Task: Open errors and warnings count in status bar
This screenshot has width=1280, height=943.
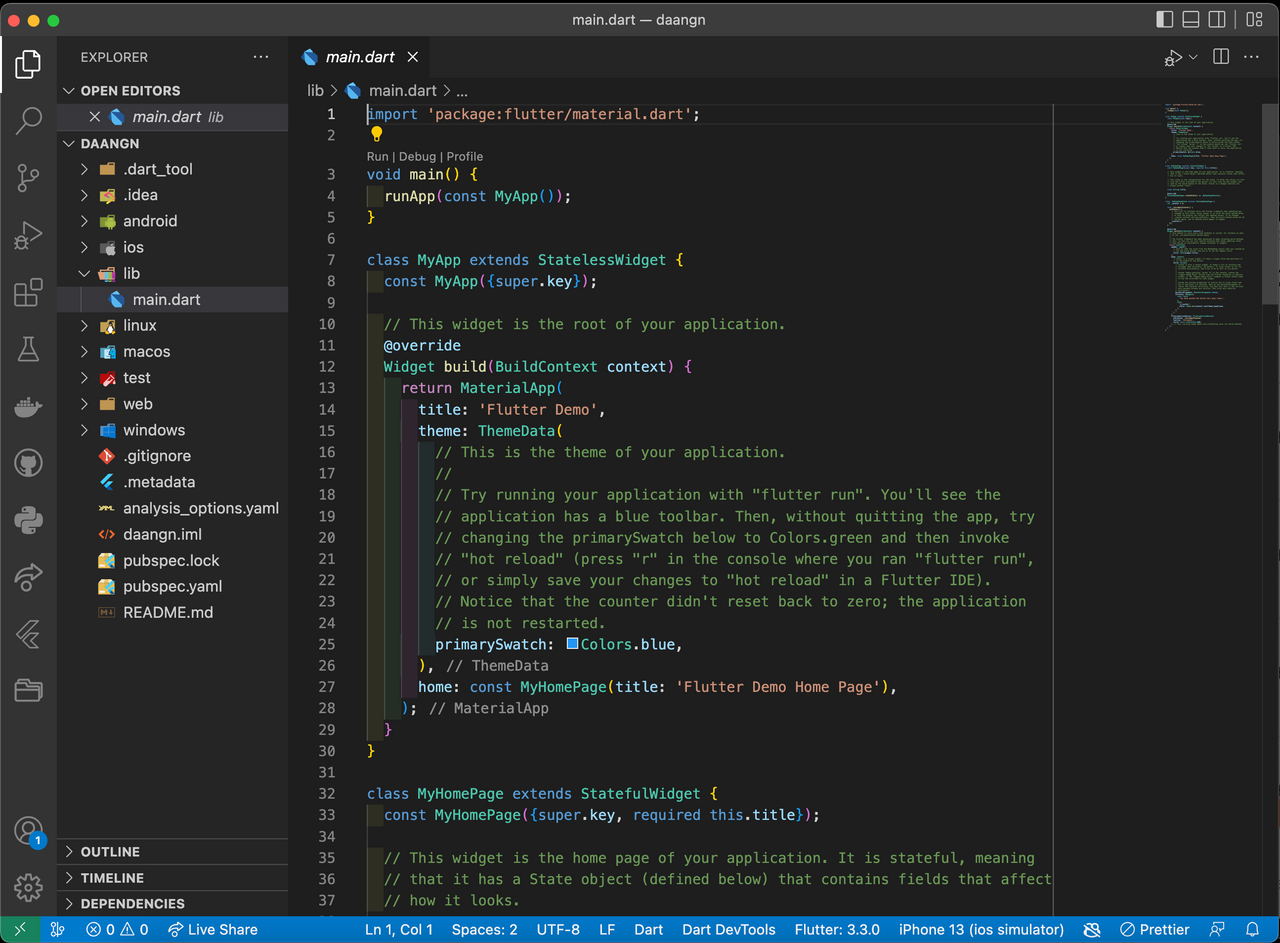Action: tap(117, 929)
